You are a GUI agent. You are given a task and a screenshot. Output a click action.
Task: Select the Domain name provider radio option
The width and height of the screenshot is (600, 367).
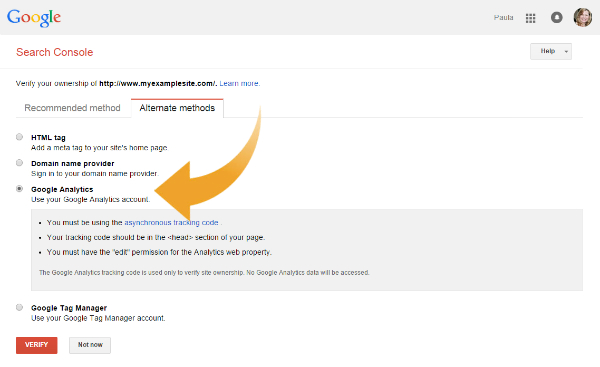[x=20, y=163]
